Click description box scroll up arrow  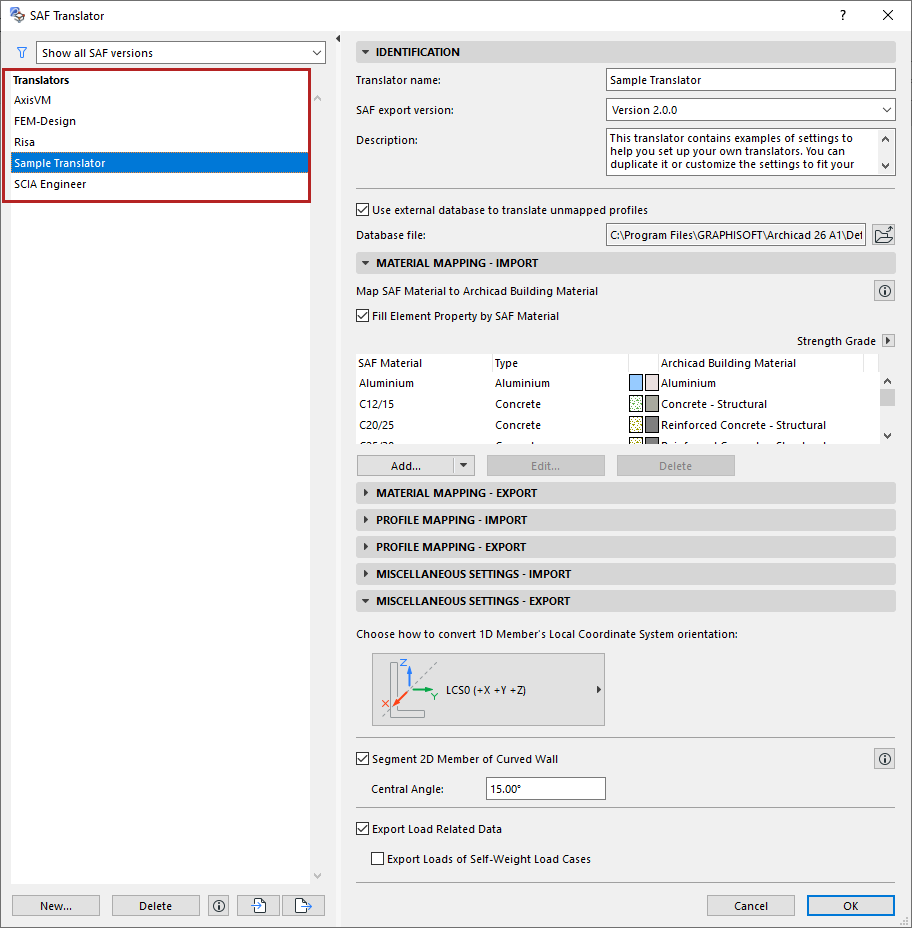(885, 139)
